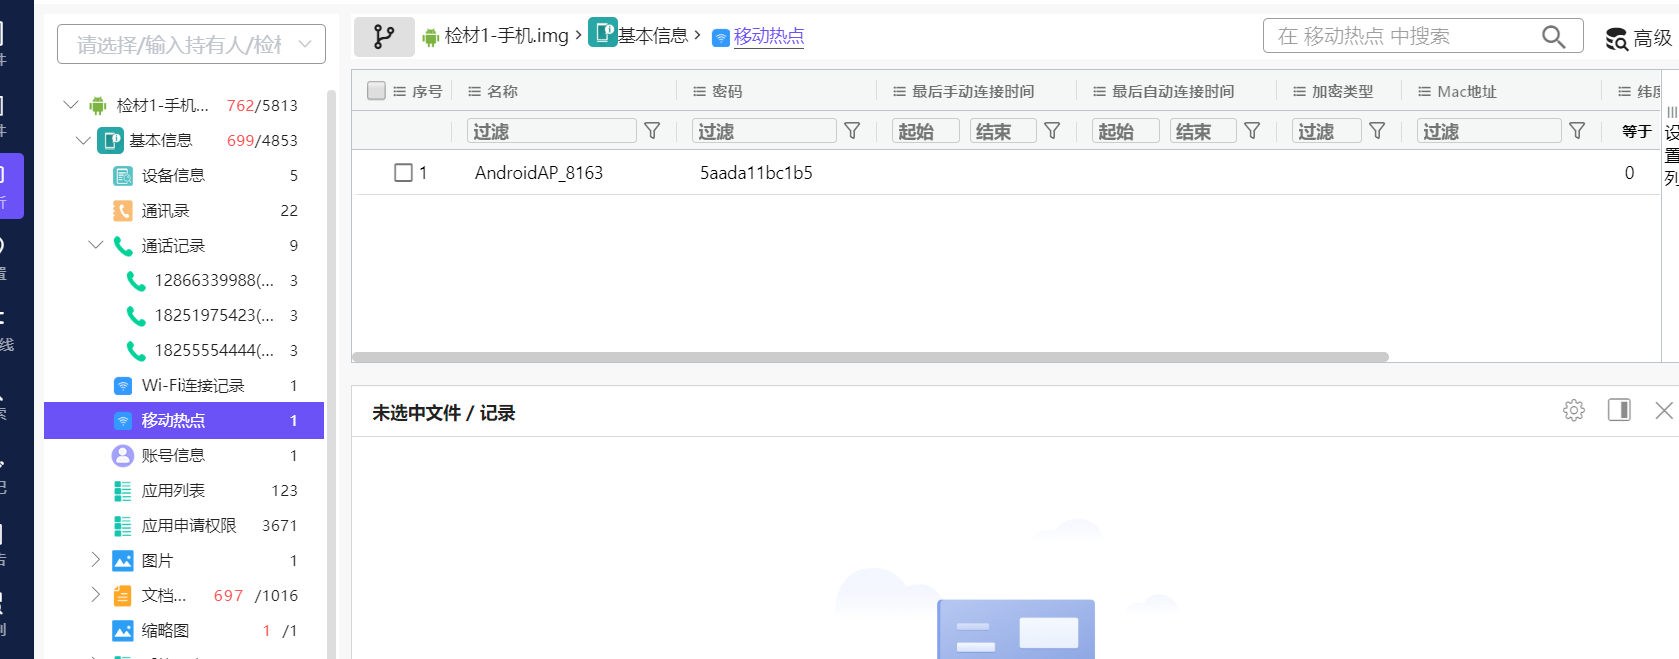Collapse the 检材1-手机 tree node
1679x659 pixels.
[x=71, y=105]
